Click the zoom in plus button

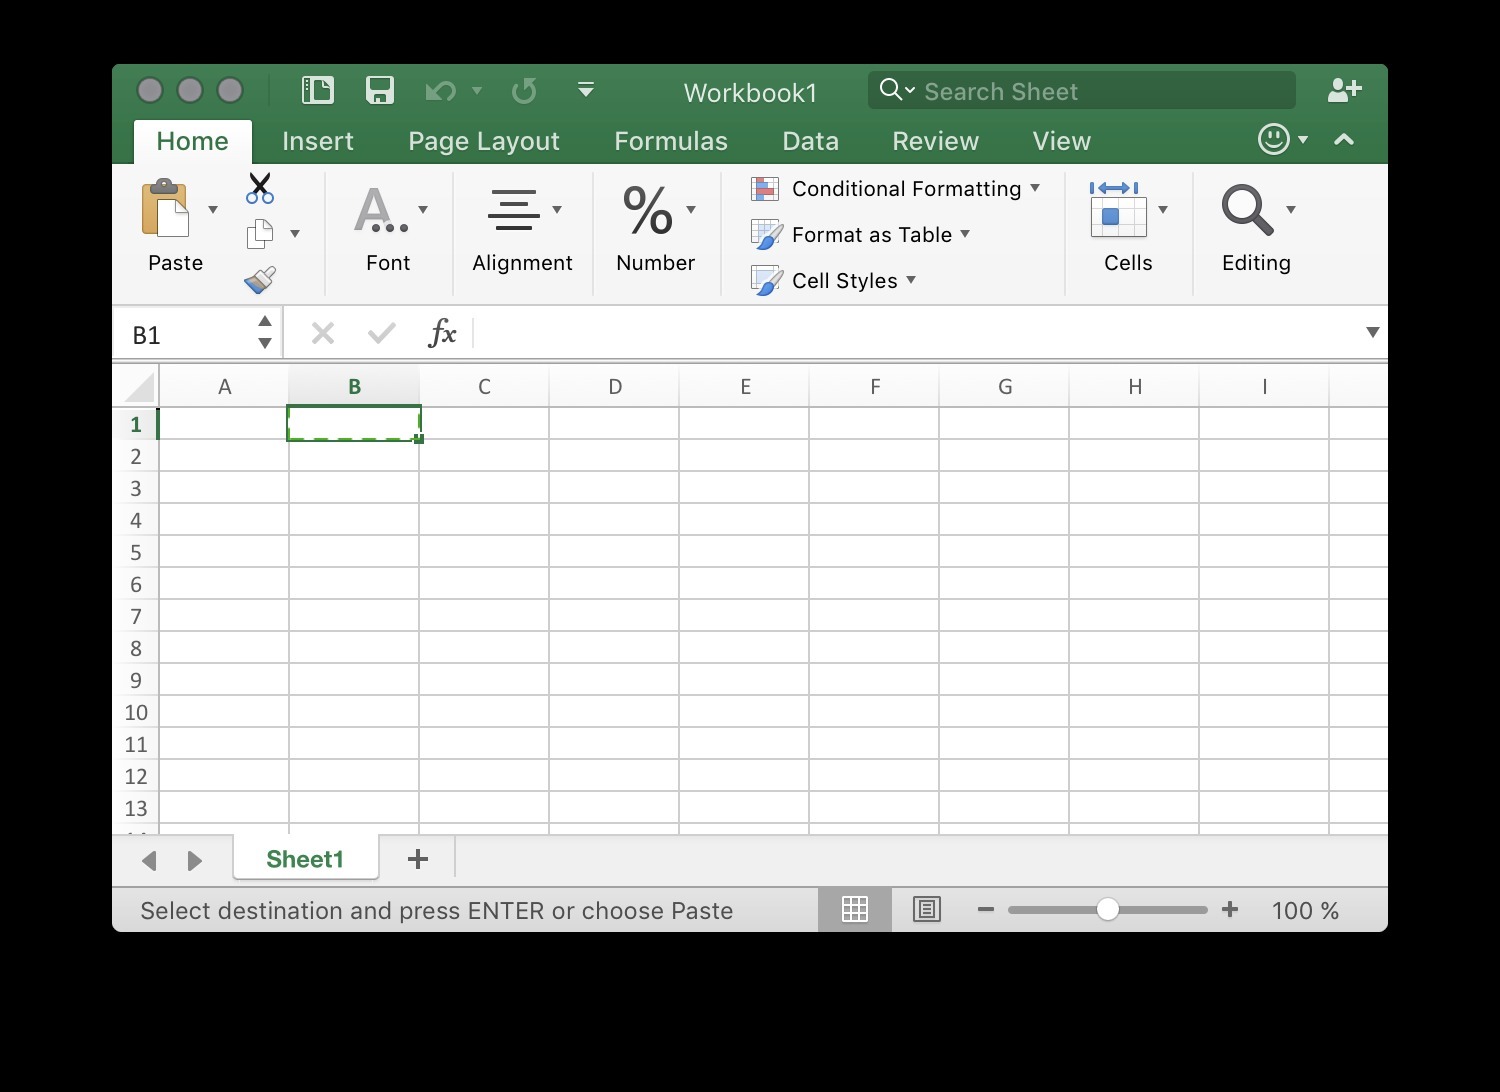(1230, 910)
